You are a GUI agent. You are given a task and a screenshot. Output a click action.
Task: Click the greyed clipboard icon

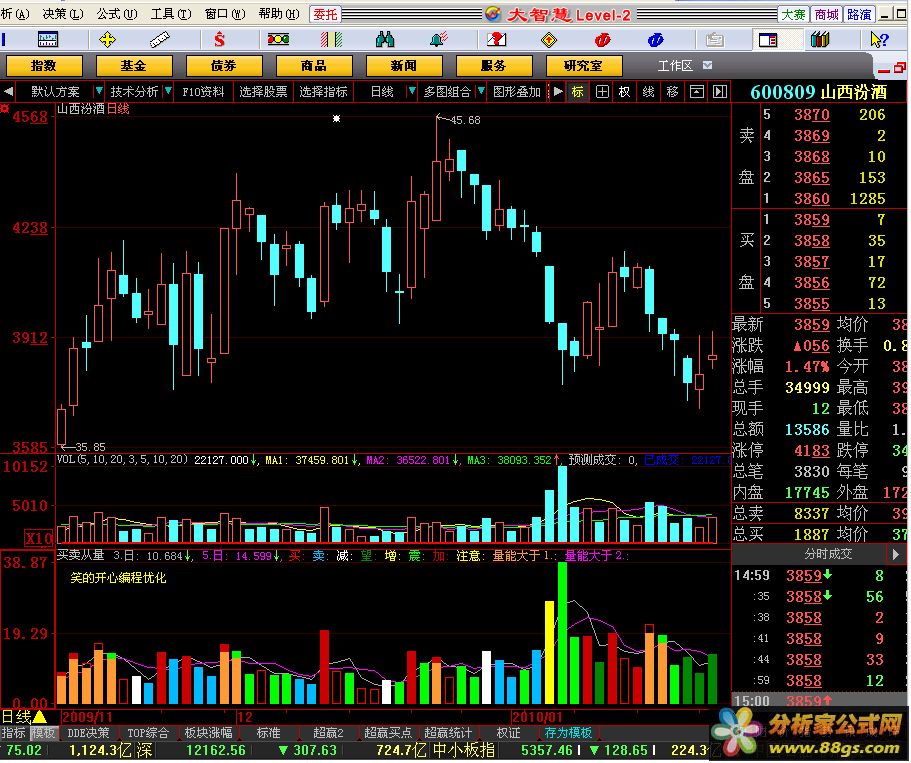pos(714,40)
